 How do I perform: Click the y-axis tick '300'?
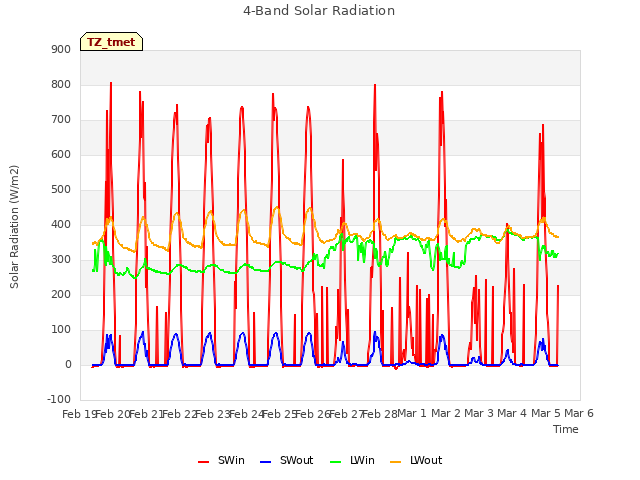pyautogui.click(x=61, y=260)
